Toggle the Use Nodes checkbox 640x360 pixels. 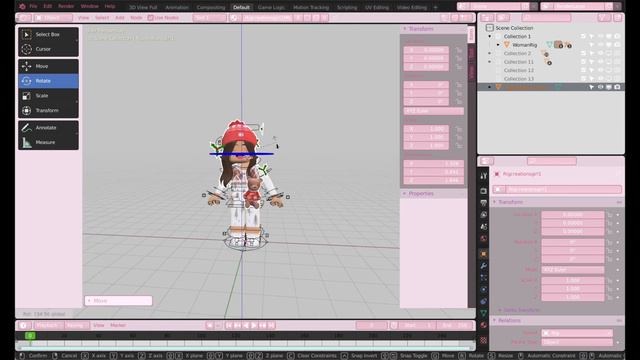click(151, 18)
